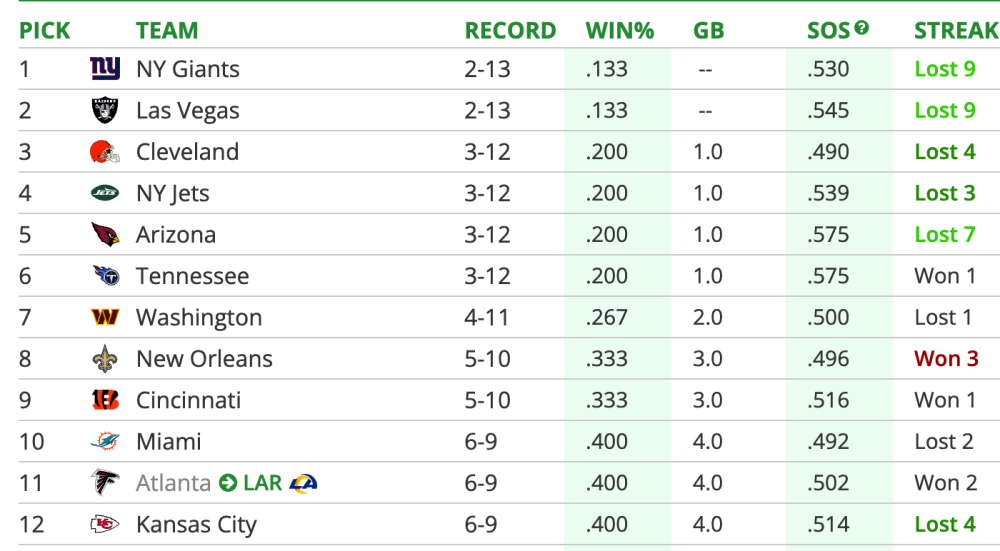Screen dimensions: 1000x551
Task: Open the Kansas City team link
Action: point(196,525)
